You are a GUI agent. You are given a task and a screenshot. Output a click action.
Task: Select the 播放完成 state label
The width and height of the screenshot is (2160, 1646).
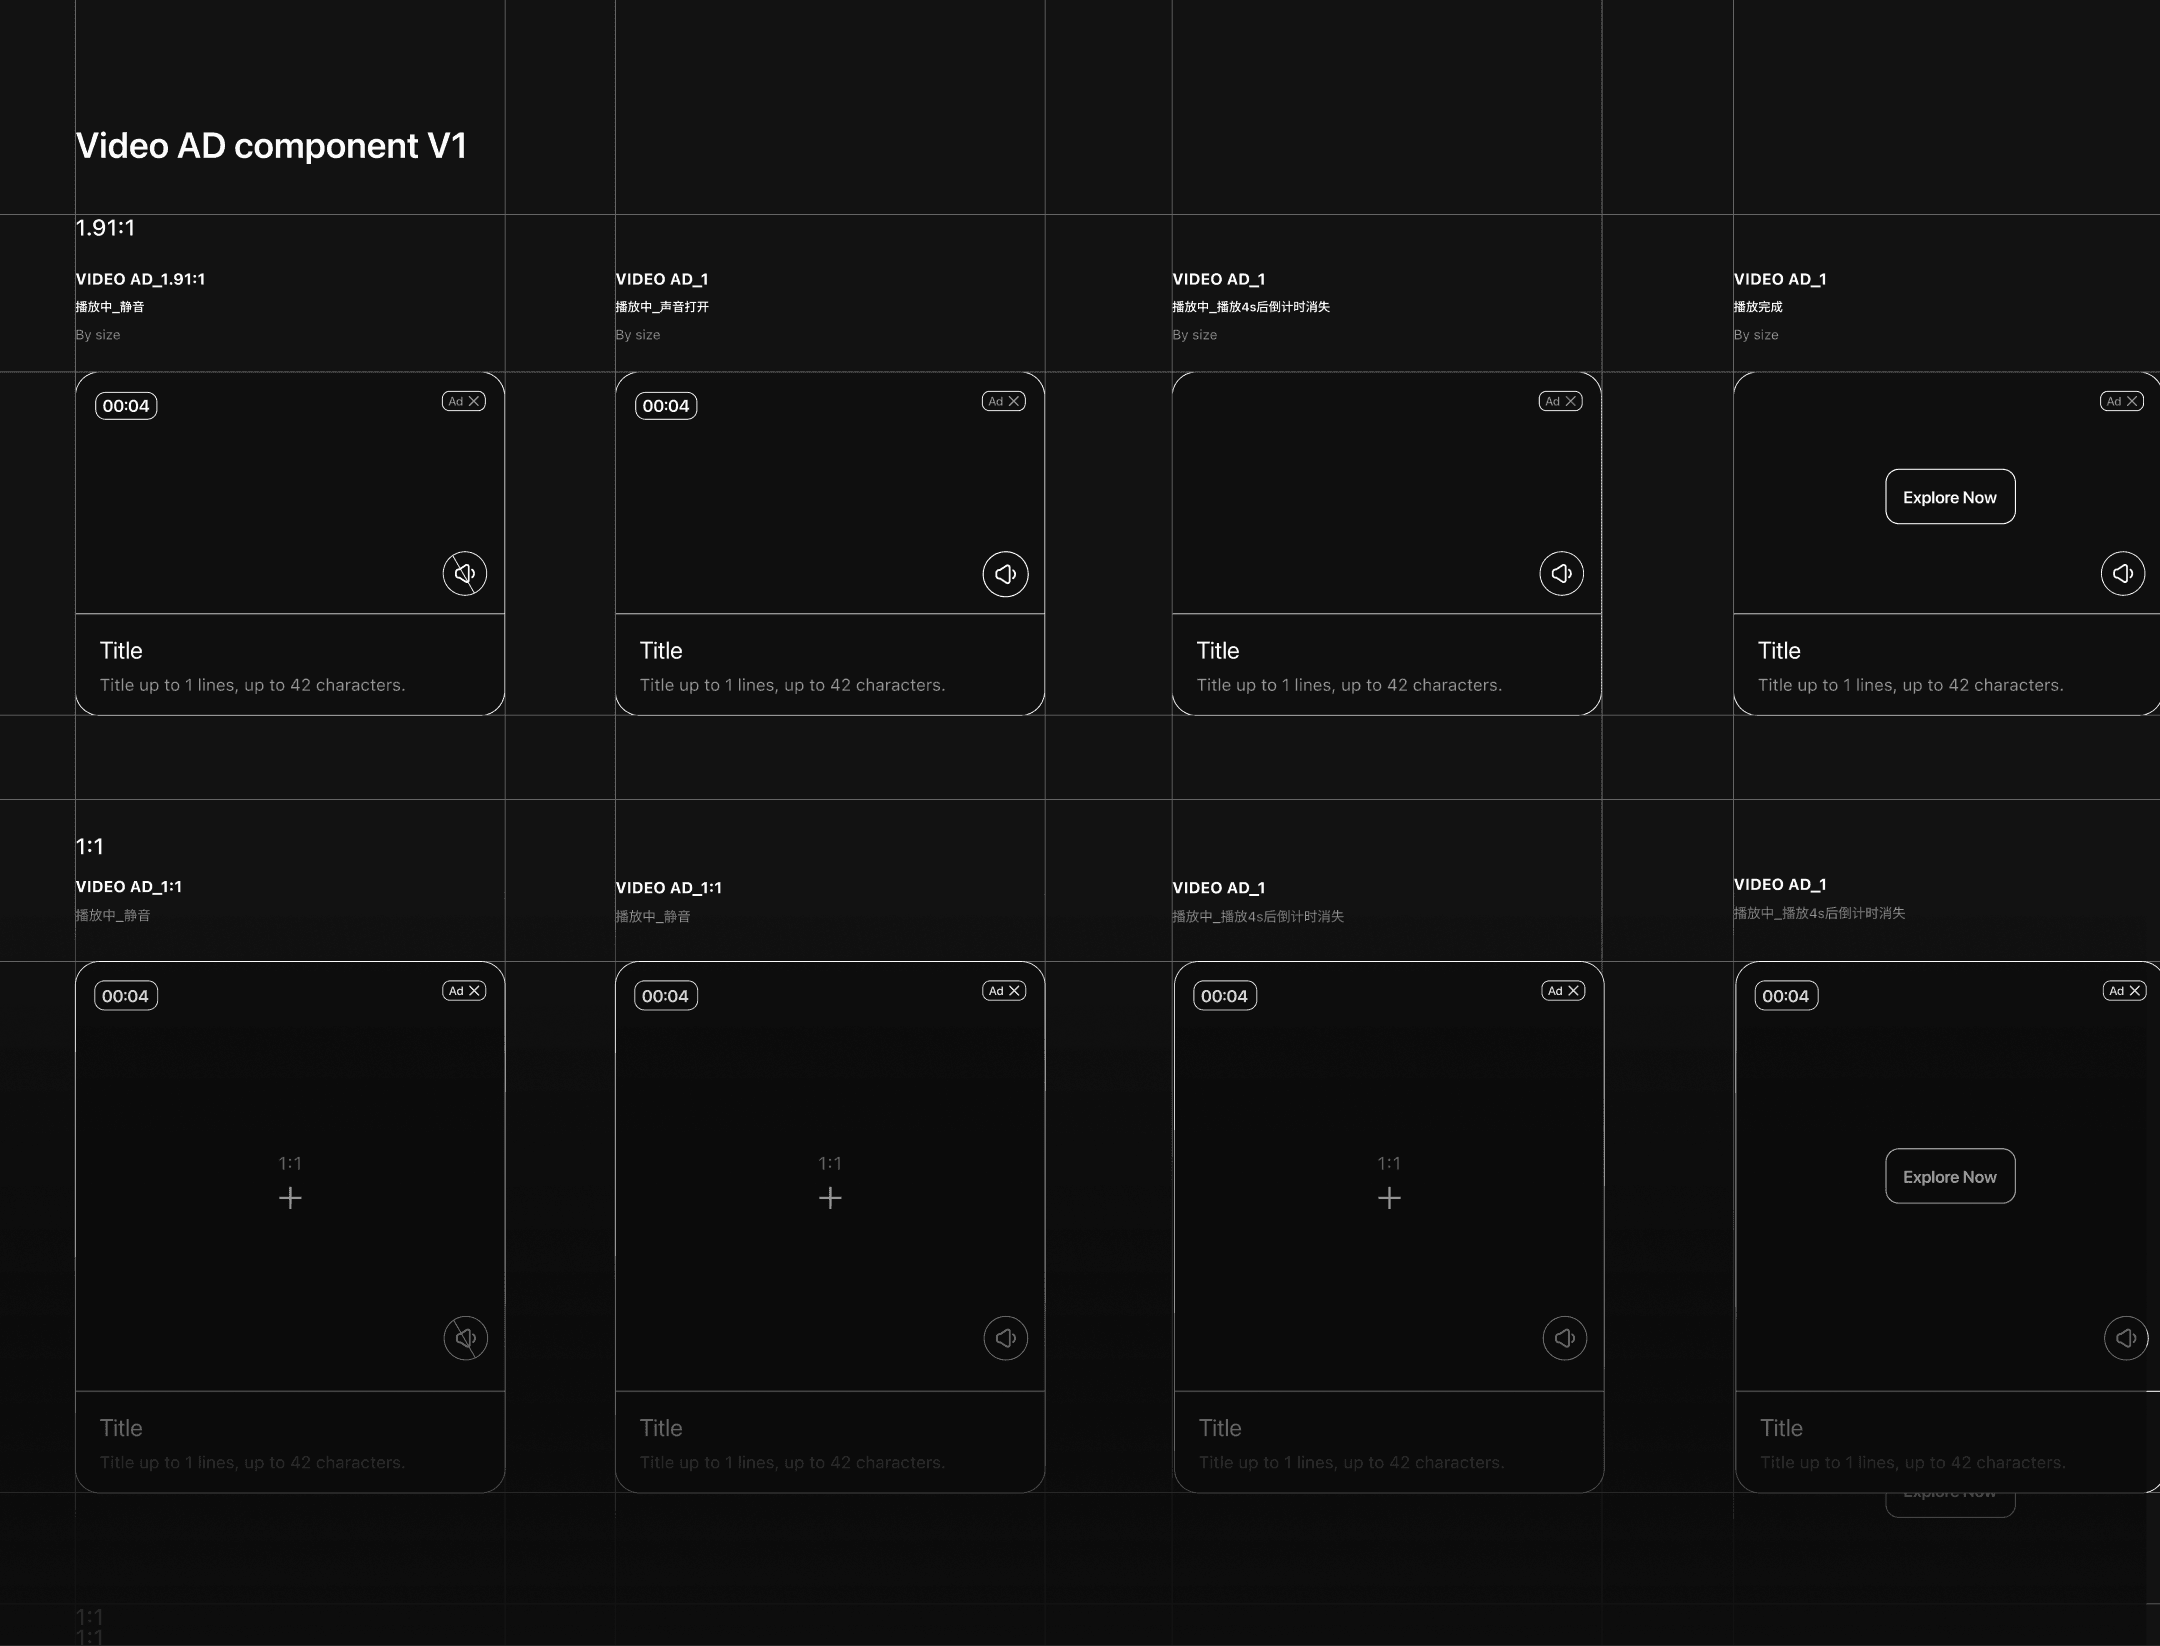1758,307
